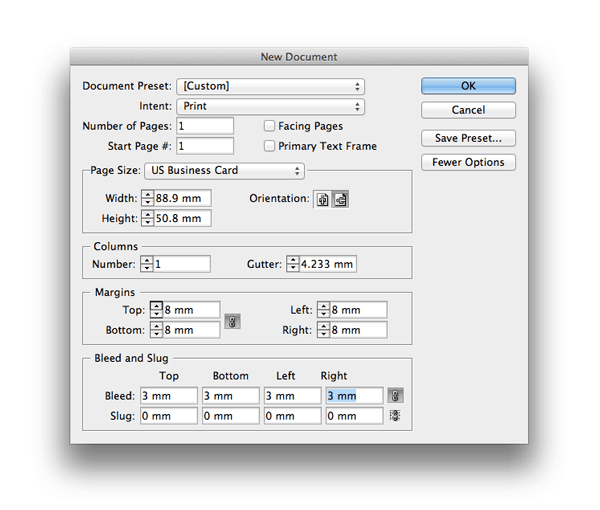
Task: Focus the Number of Pages field
Action: click(x=205, y=126)
